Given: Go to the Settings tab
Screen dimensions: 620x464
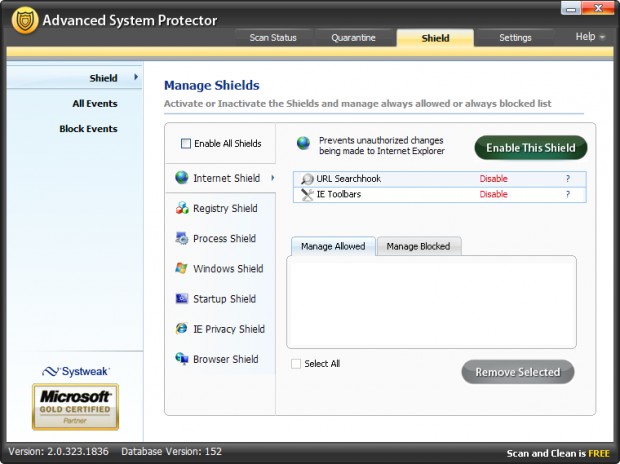Looking at the screenshot, I should tap(515, 38).
